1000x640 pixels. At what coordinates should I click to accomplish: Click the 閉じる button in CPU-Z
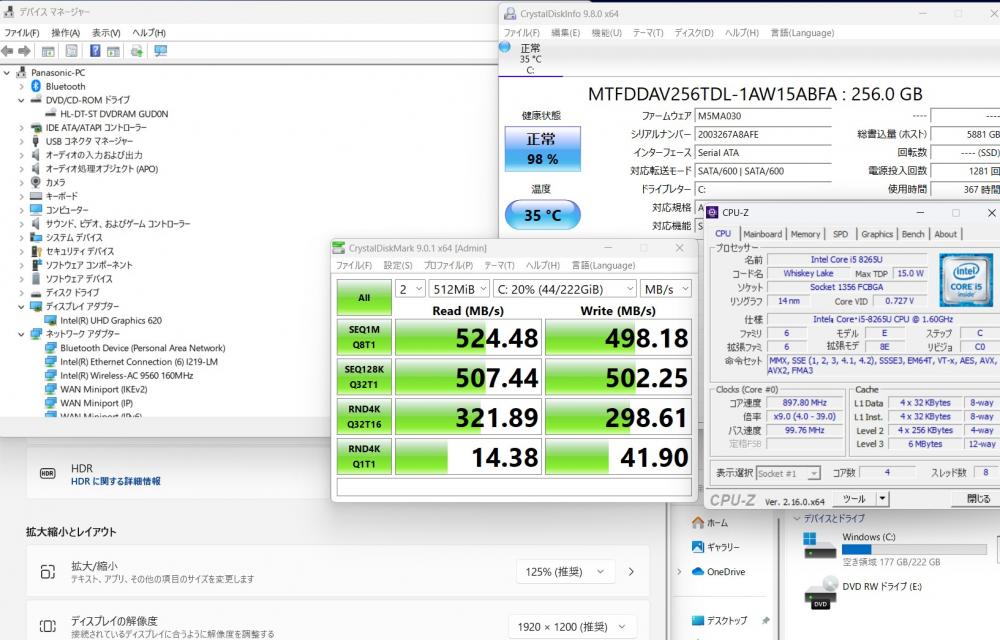click(x=978, y=498)
